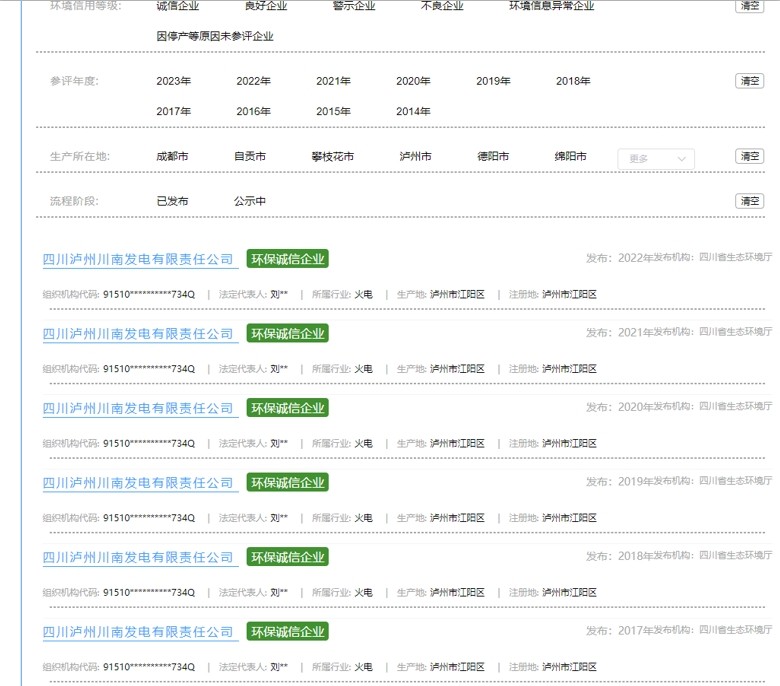The width and height of the screenshot is (780, 686).
Task: Filter production location 绵阳市
Action: [x=571, y=157]
